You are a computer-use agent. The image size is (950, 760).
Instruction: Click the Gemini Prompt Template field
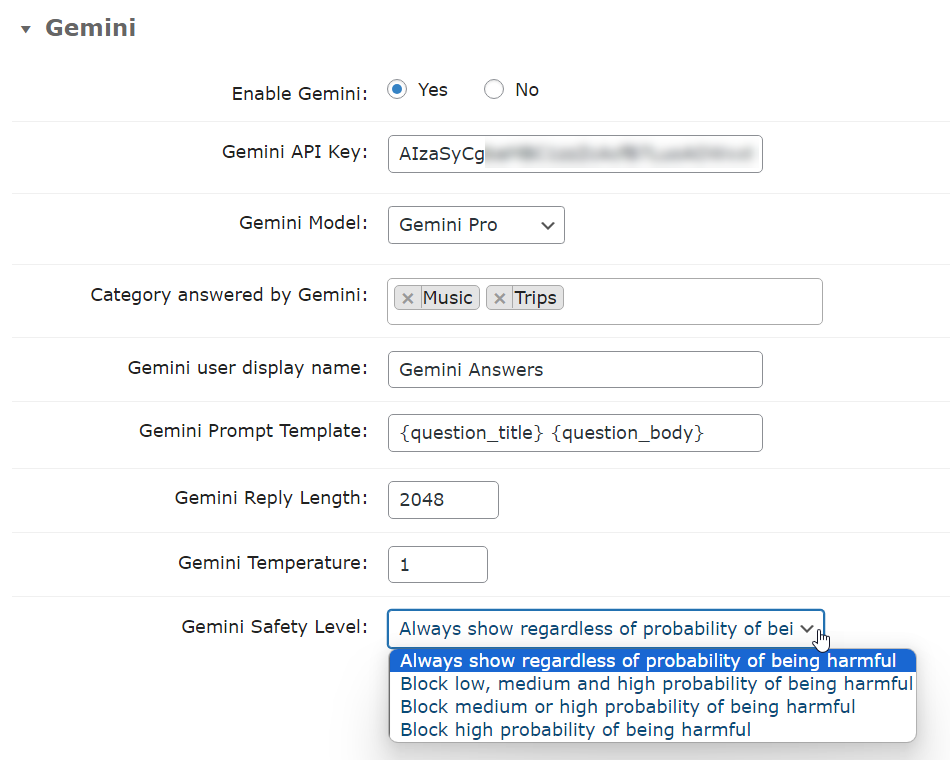tap(575, 433)
